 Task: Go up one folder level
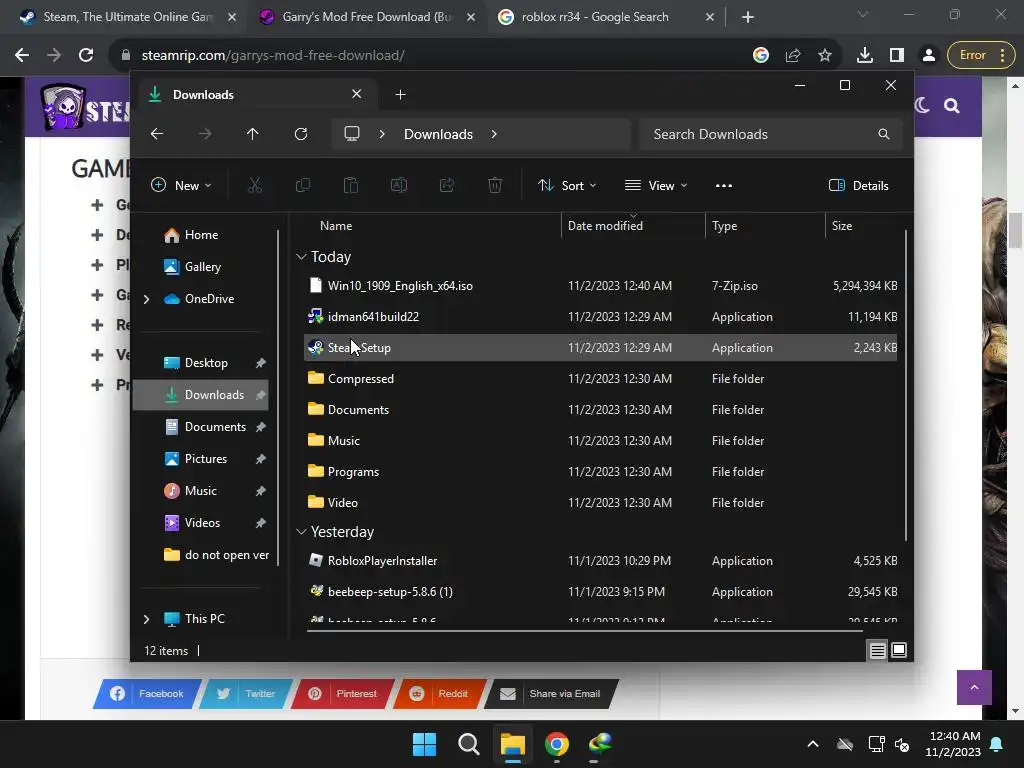click(253, 134)
